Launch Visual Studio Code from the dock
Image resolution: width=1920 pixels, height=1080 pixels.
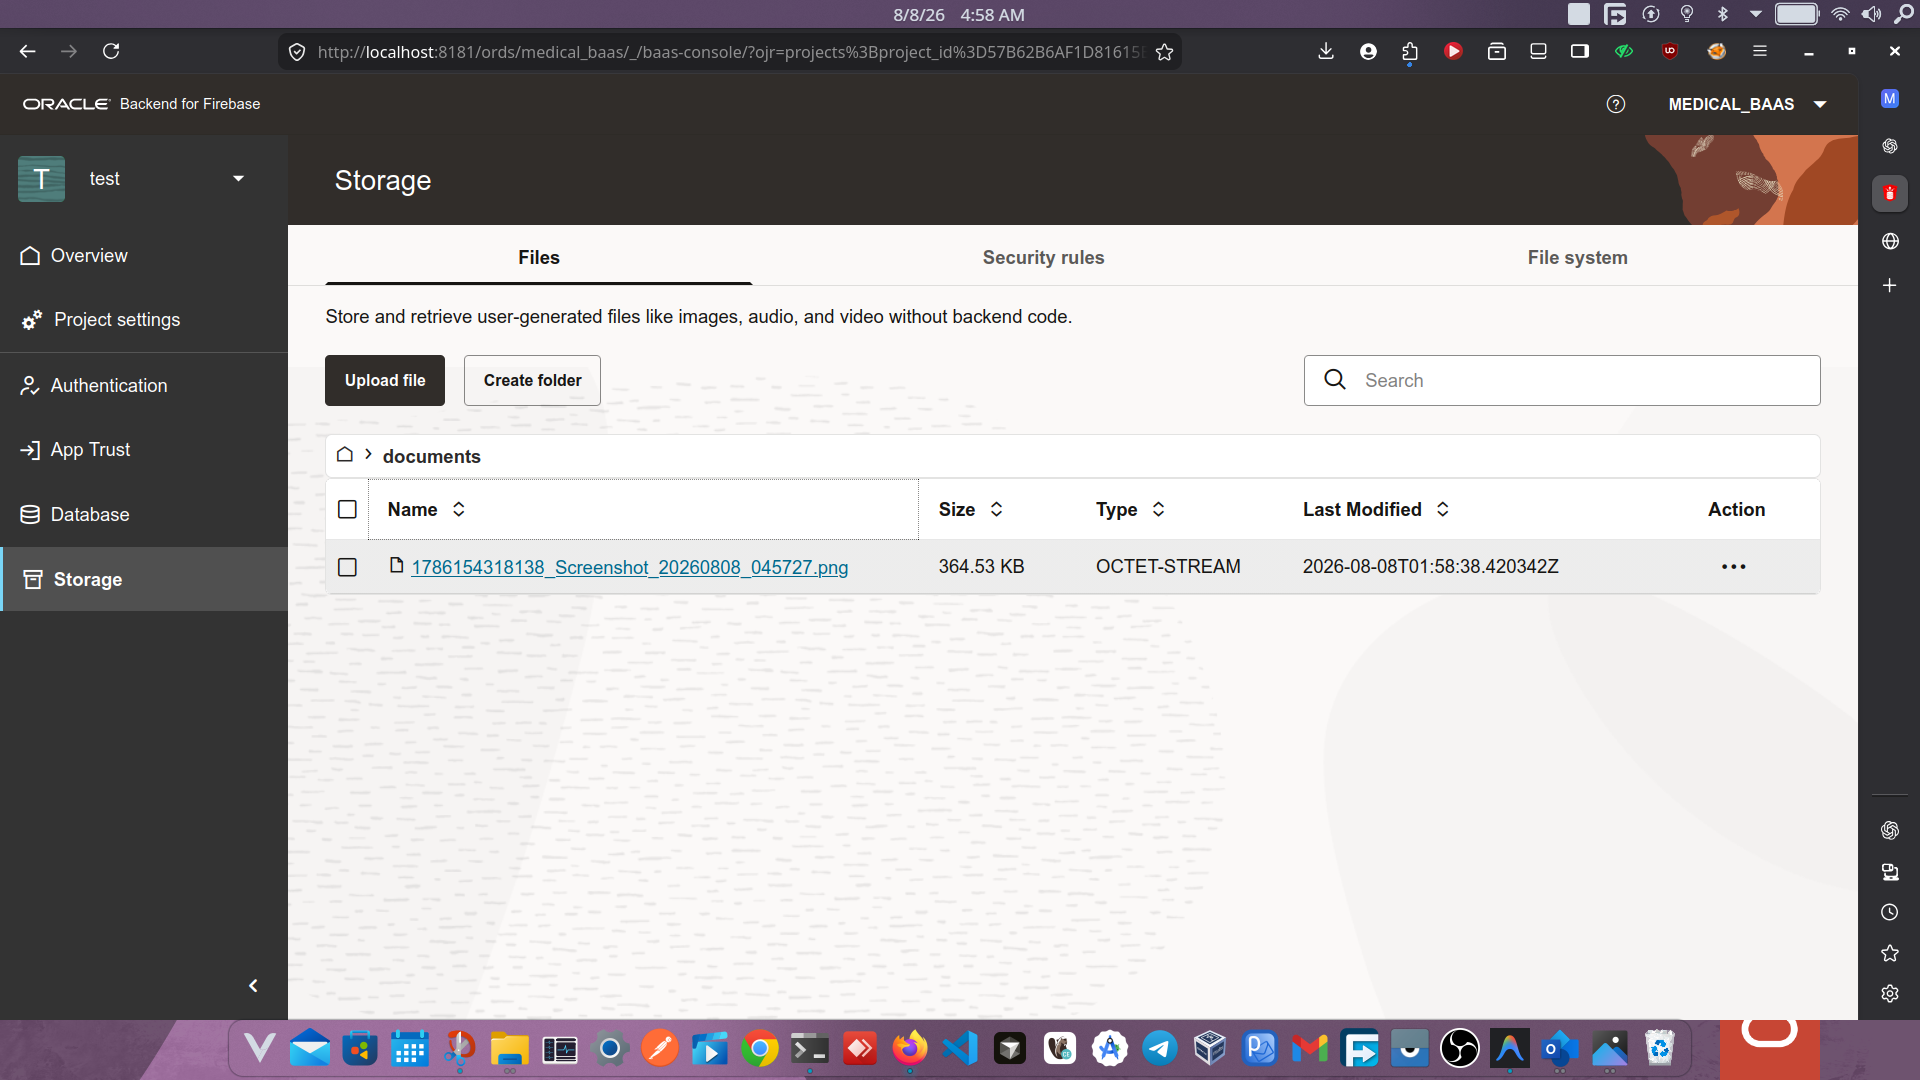coord(960,1049)
